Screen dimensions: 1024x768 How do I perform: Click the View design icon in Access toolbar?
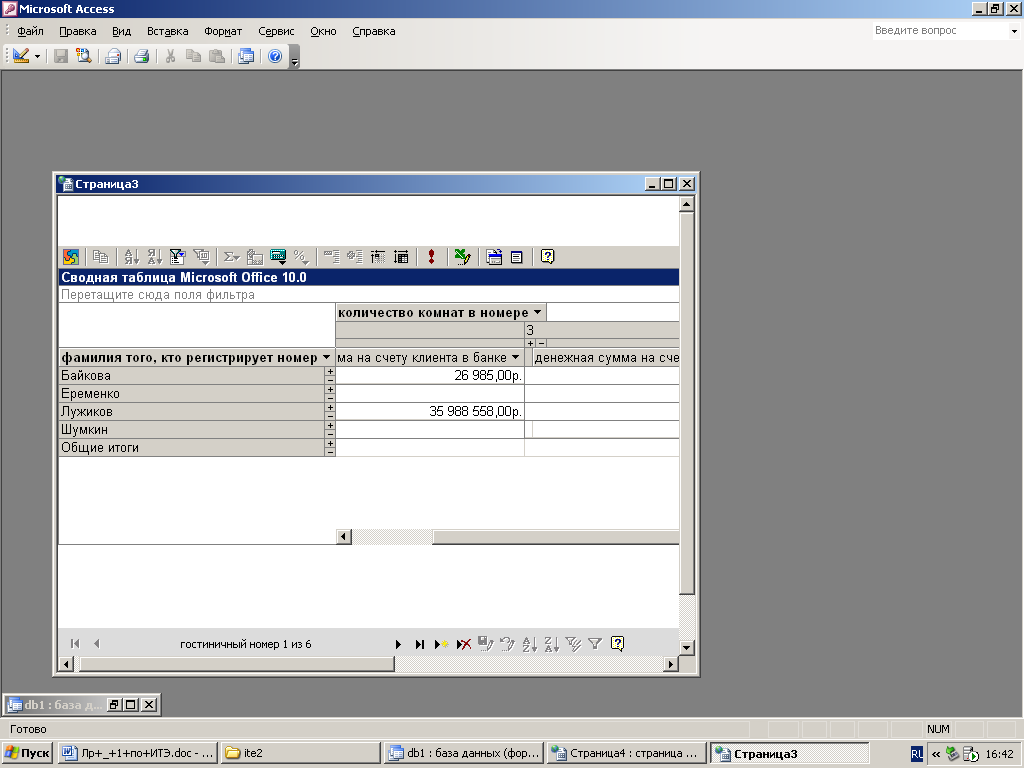(21, 56)
